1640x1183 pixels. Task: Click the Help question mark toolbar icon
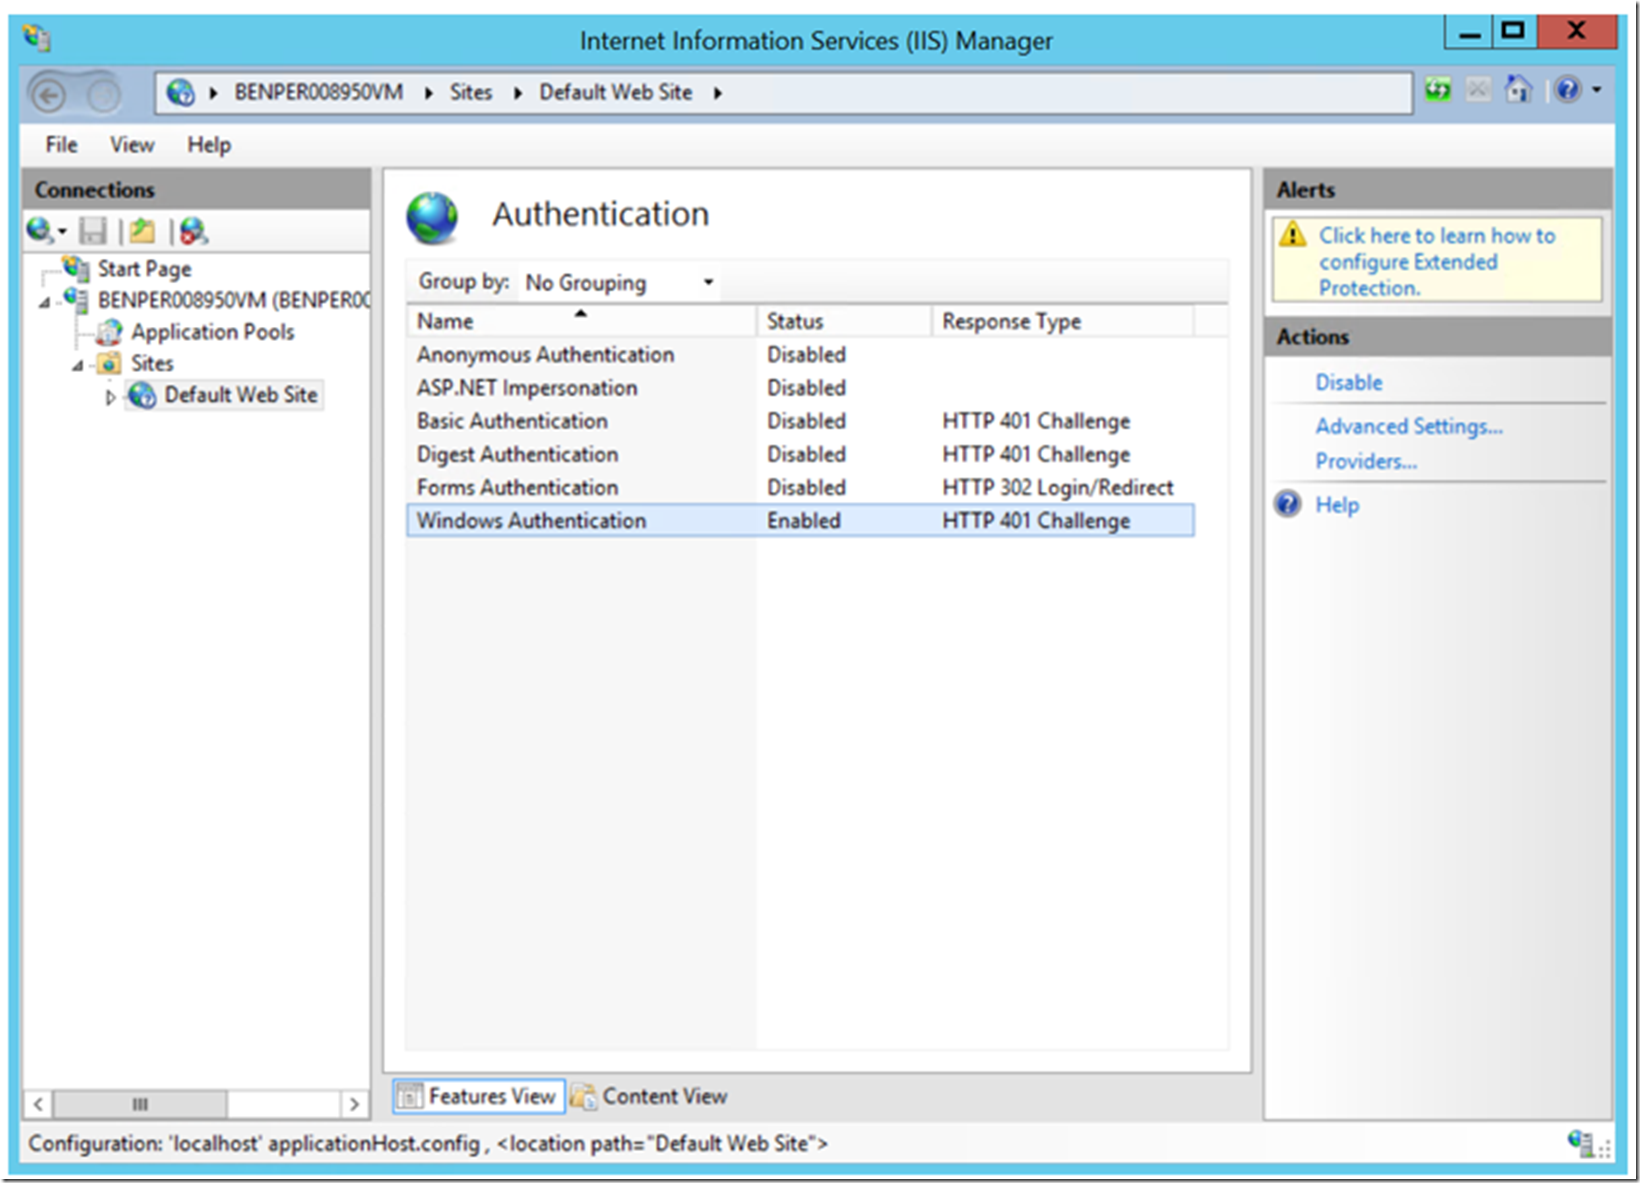[1568, 90]
